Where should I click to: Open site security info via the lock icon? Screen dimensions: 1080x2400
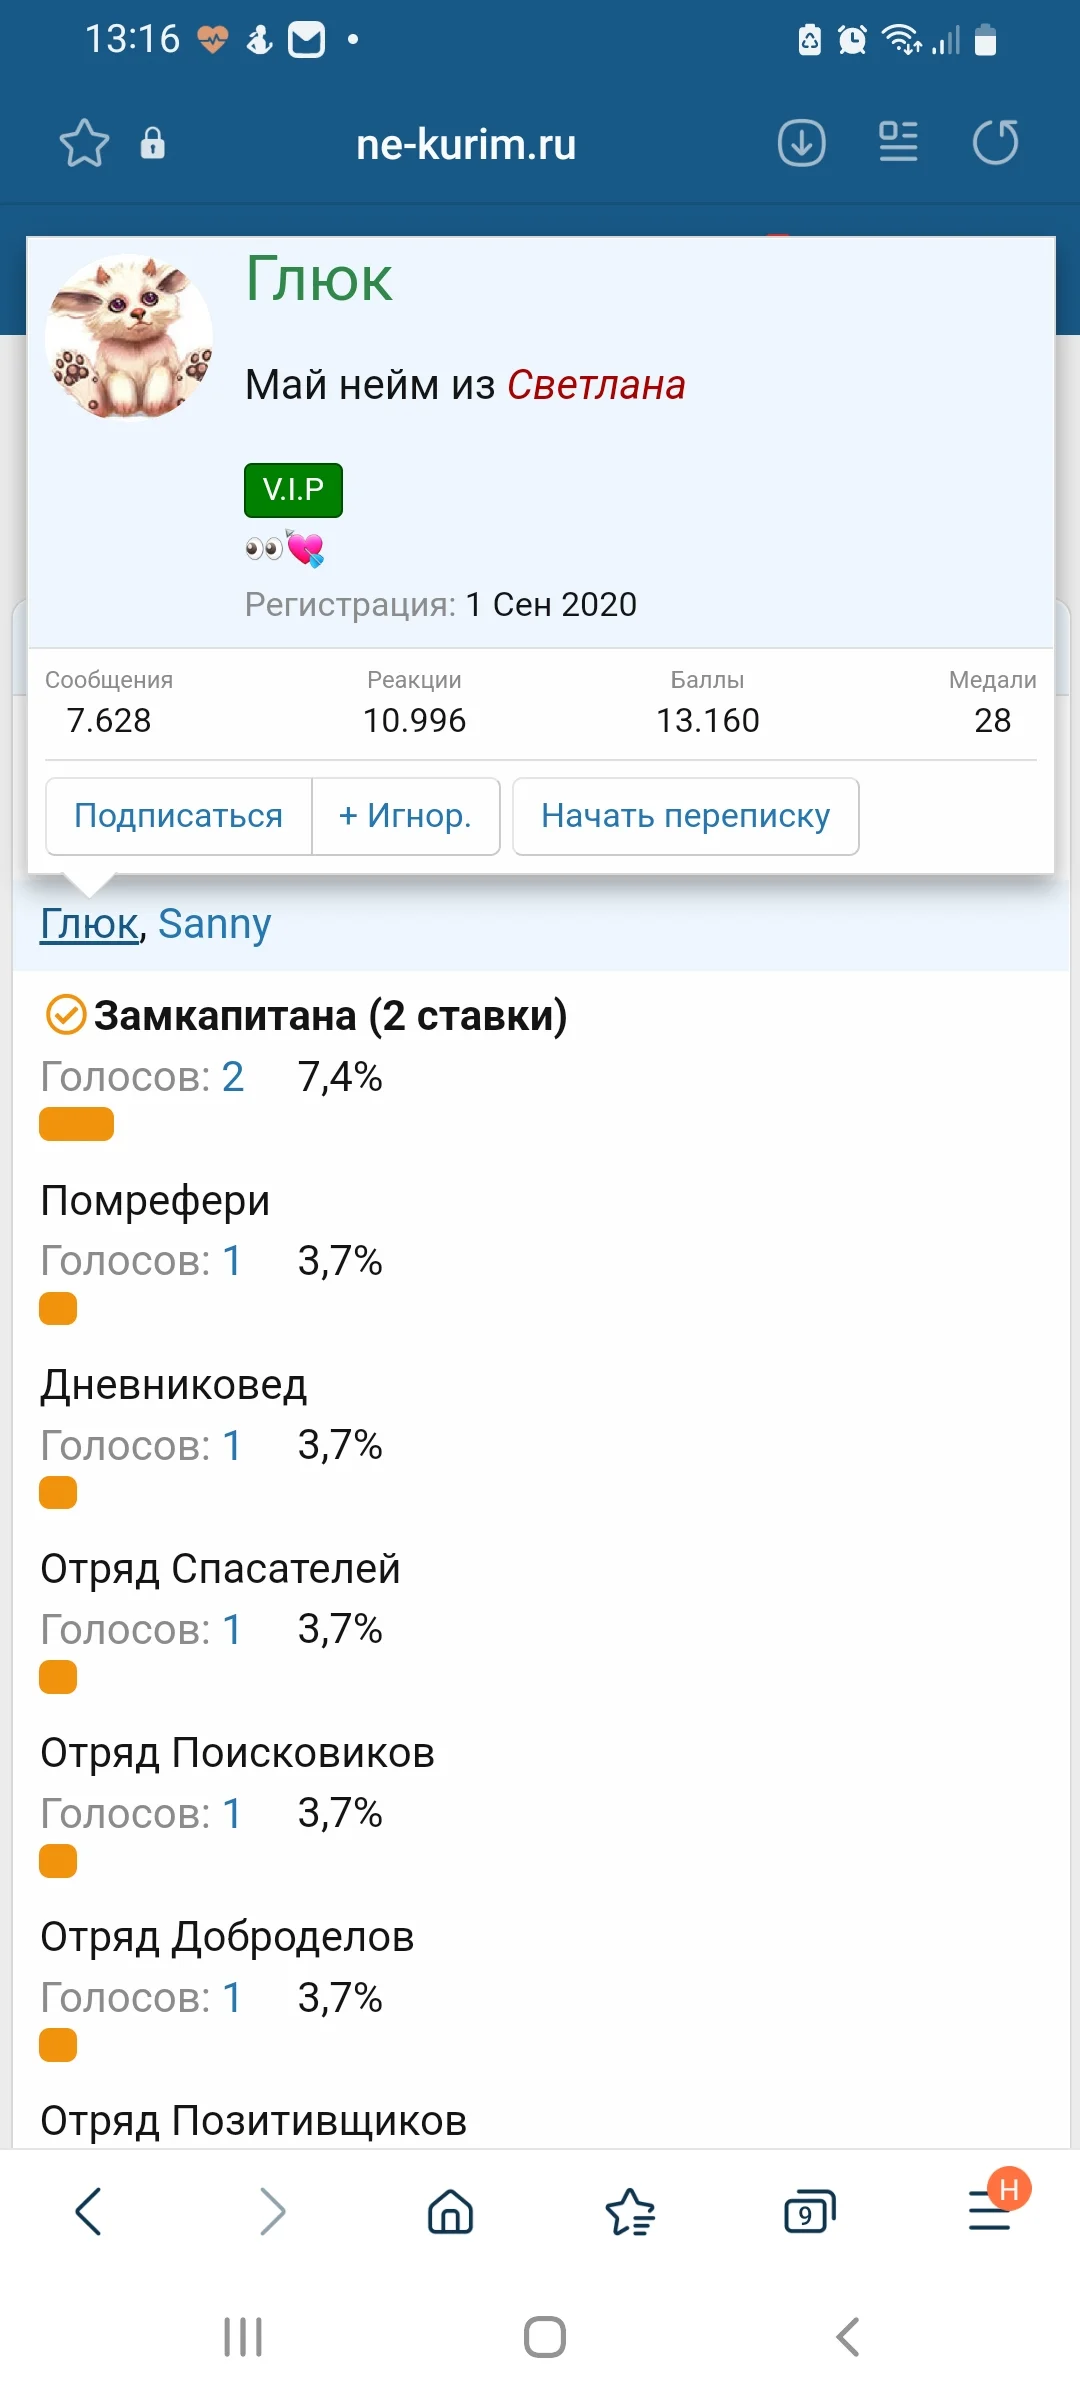(152, 142)
